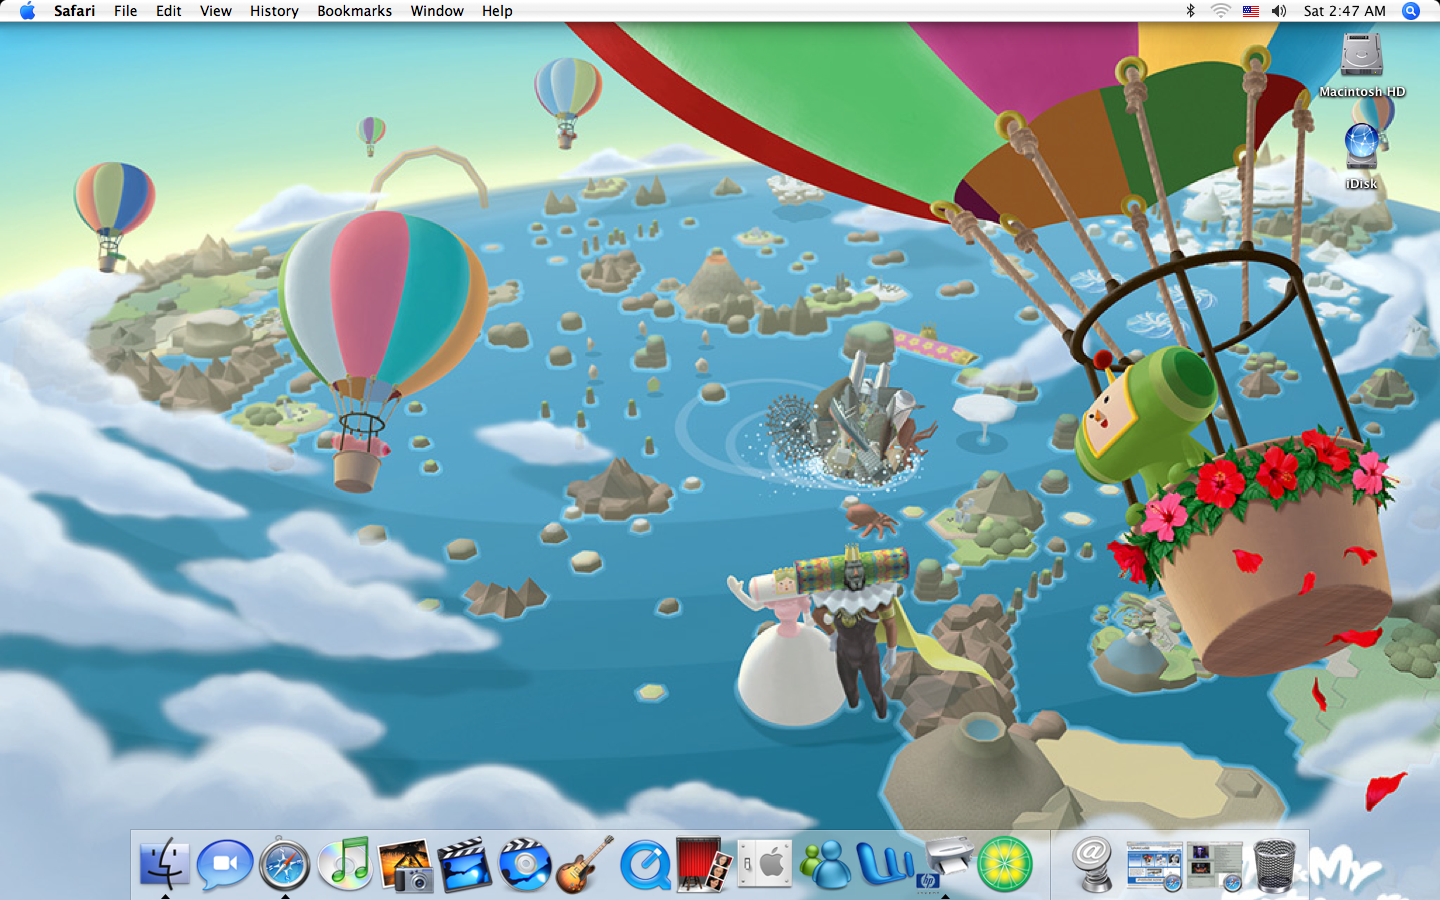Open iPhoto from the dock
1440x900 pixels.
(405, 865)
